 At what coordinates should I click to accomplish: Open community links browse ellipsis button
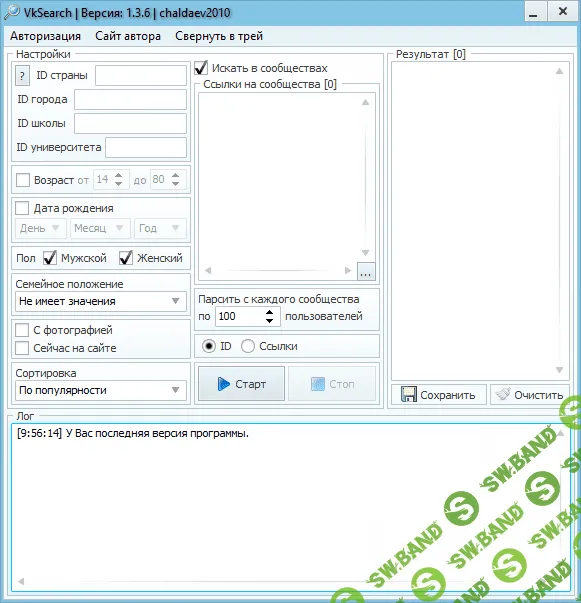click(366, 272)
